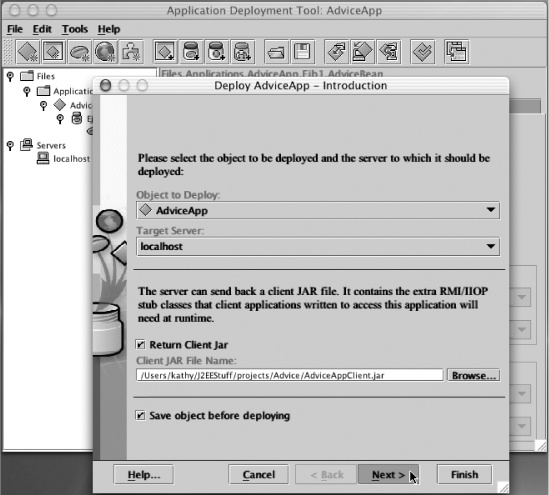Open the Object to Deploy dropdown

coord(318,210)
